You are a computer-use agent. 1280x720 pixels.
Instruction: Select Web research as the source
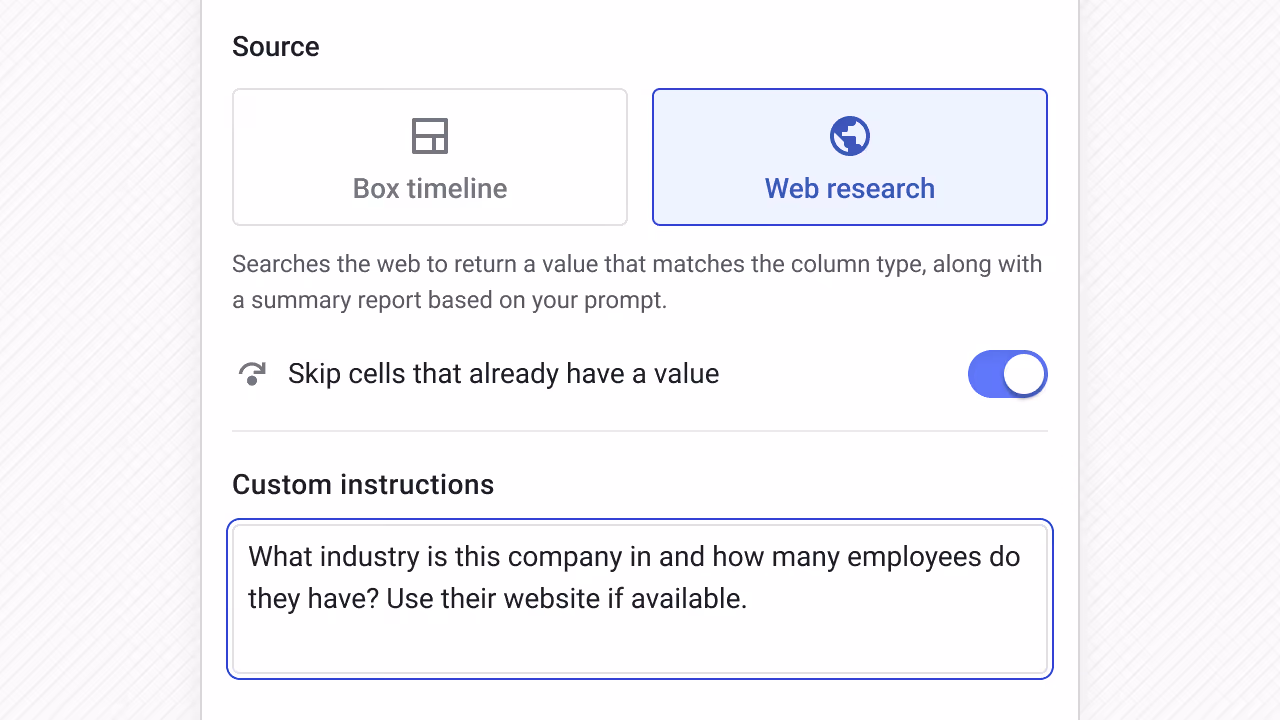(x=849, y=156)
